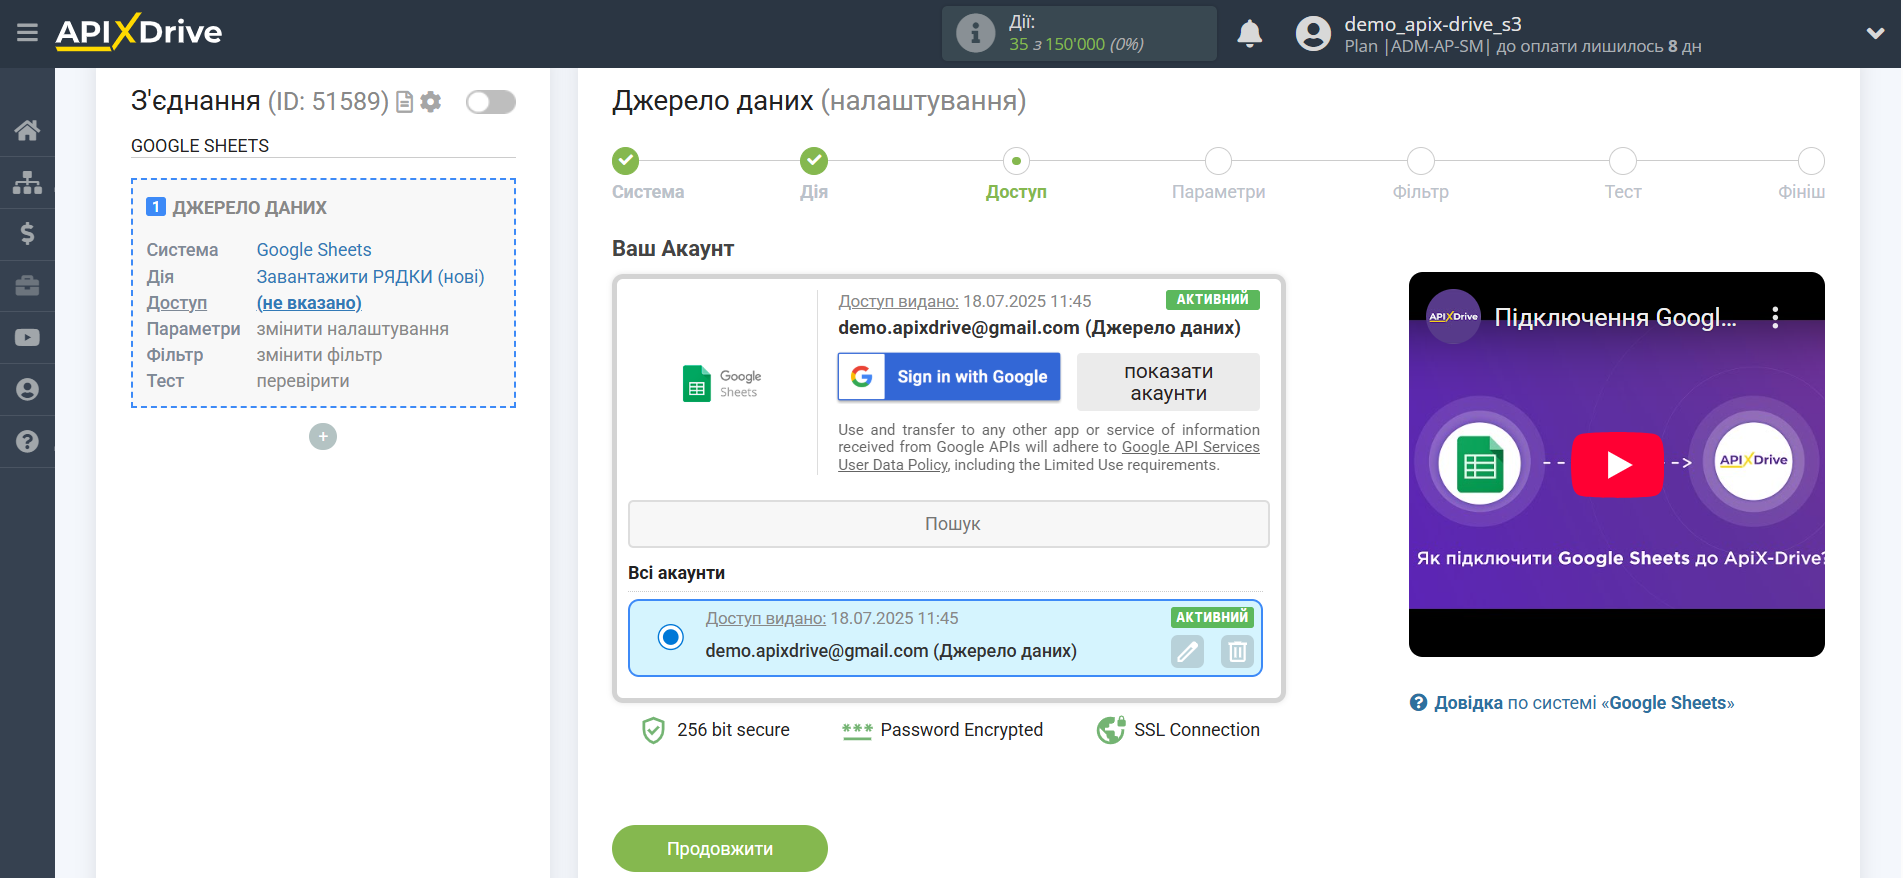Screen dimensions: 1903x878
Task: Open billing dollar icon in sidebar
Action: (x=27, y=234)
